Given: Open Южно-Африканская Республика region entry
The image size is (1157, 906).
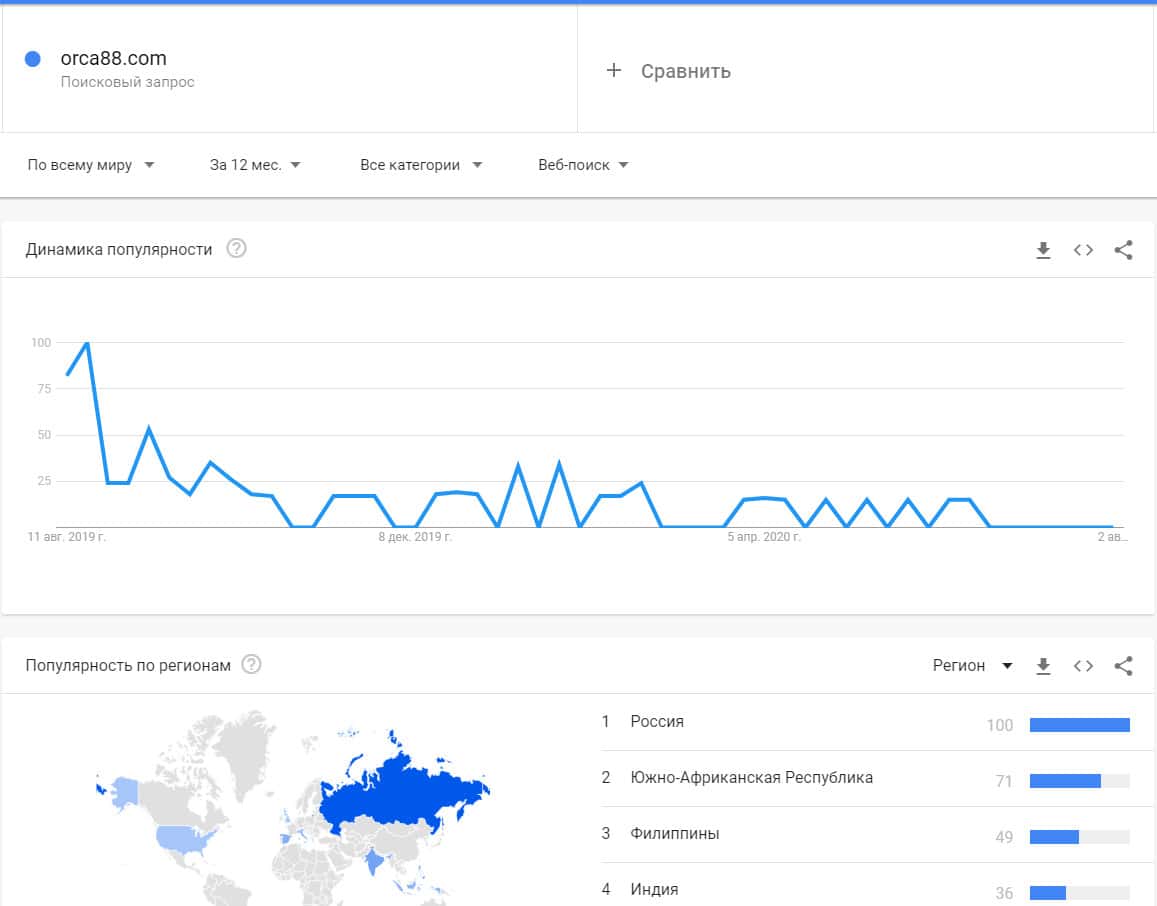Looking at the screenshot, I should (751, 778).
